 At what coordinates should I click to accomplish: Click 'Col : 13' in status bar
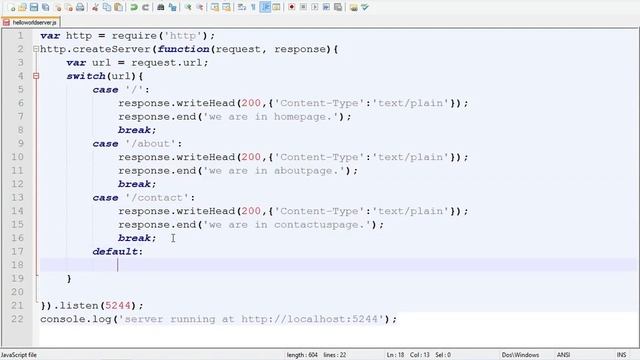click(x=420, y=355)
